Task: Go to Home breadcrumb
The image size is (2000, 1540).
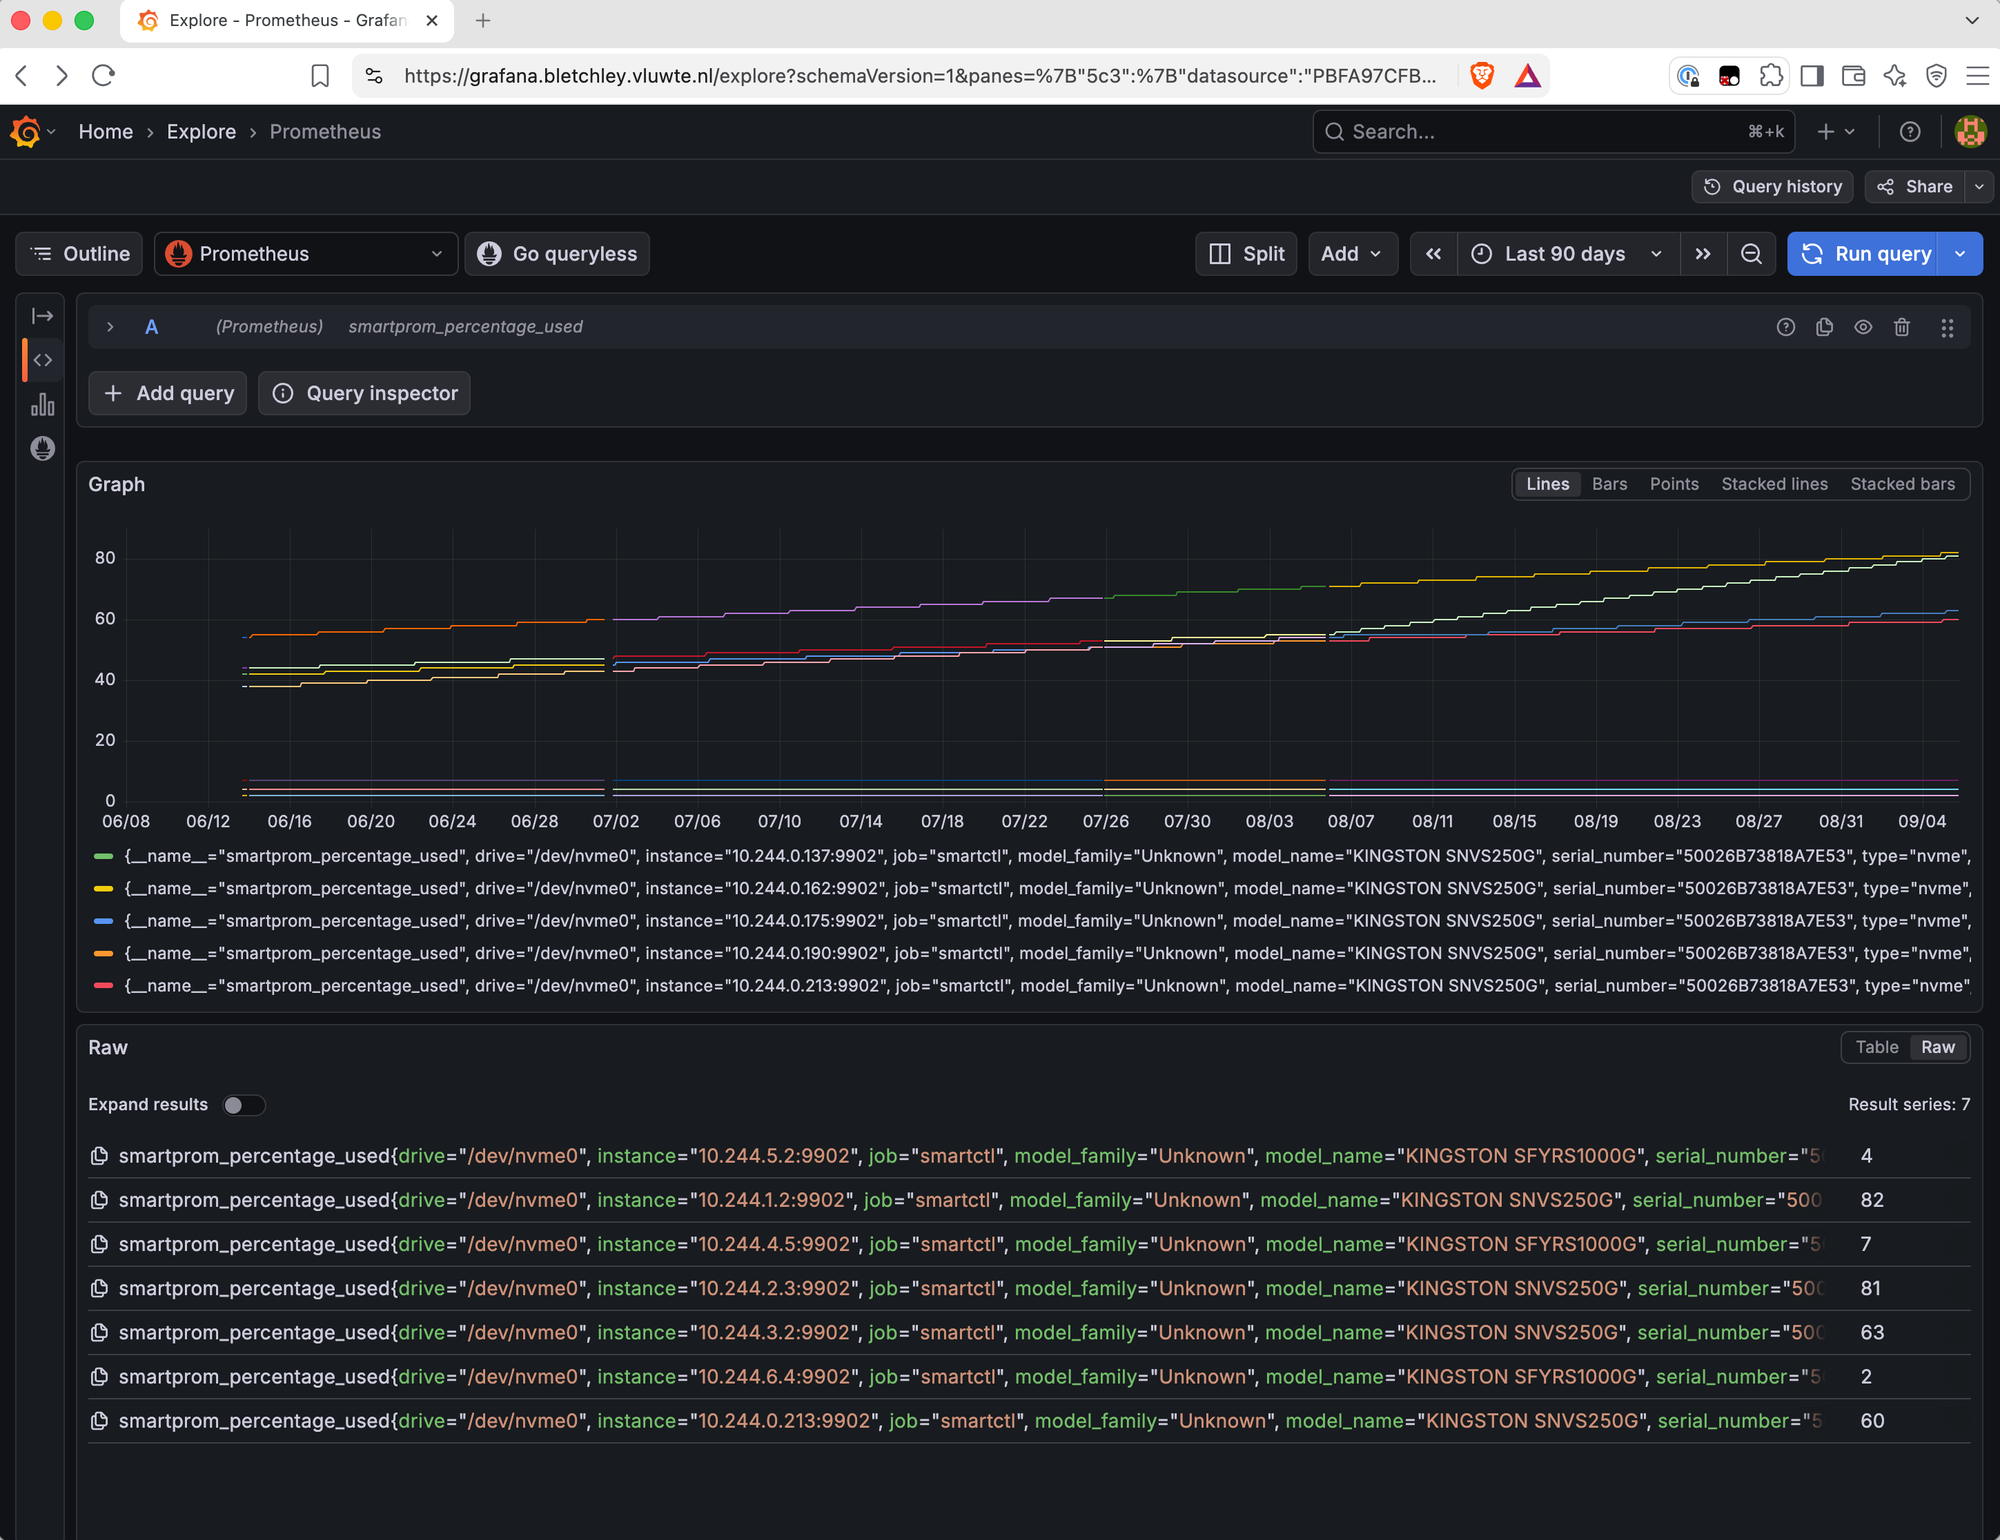Action: [x=106, y=132]
